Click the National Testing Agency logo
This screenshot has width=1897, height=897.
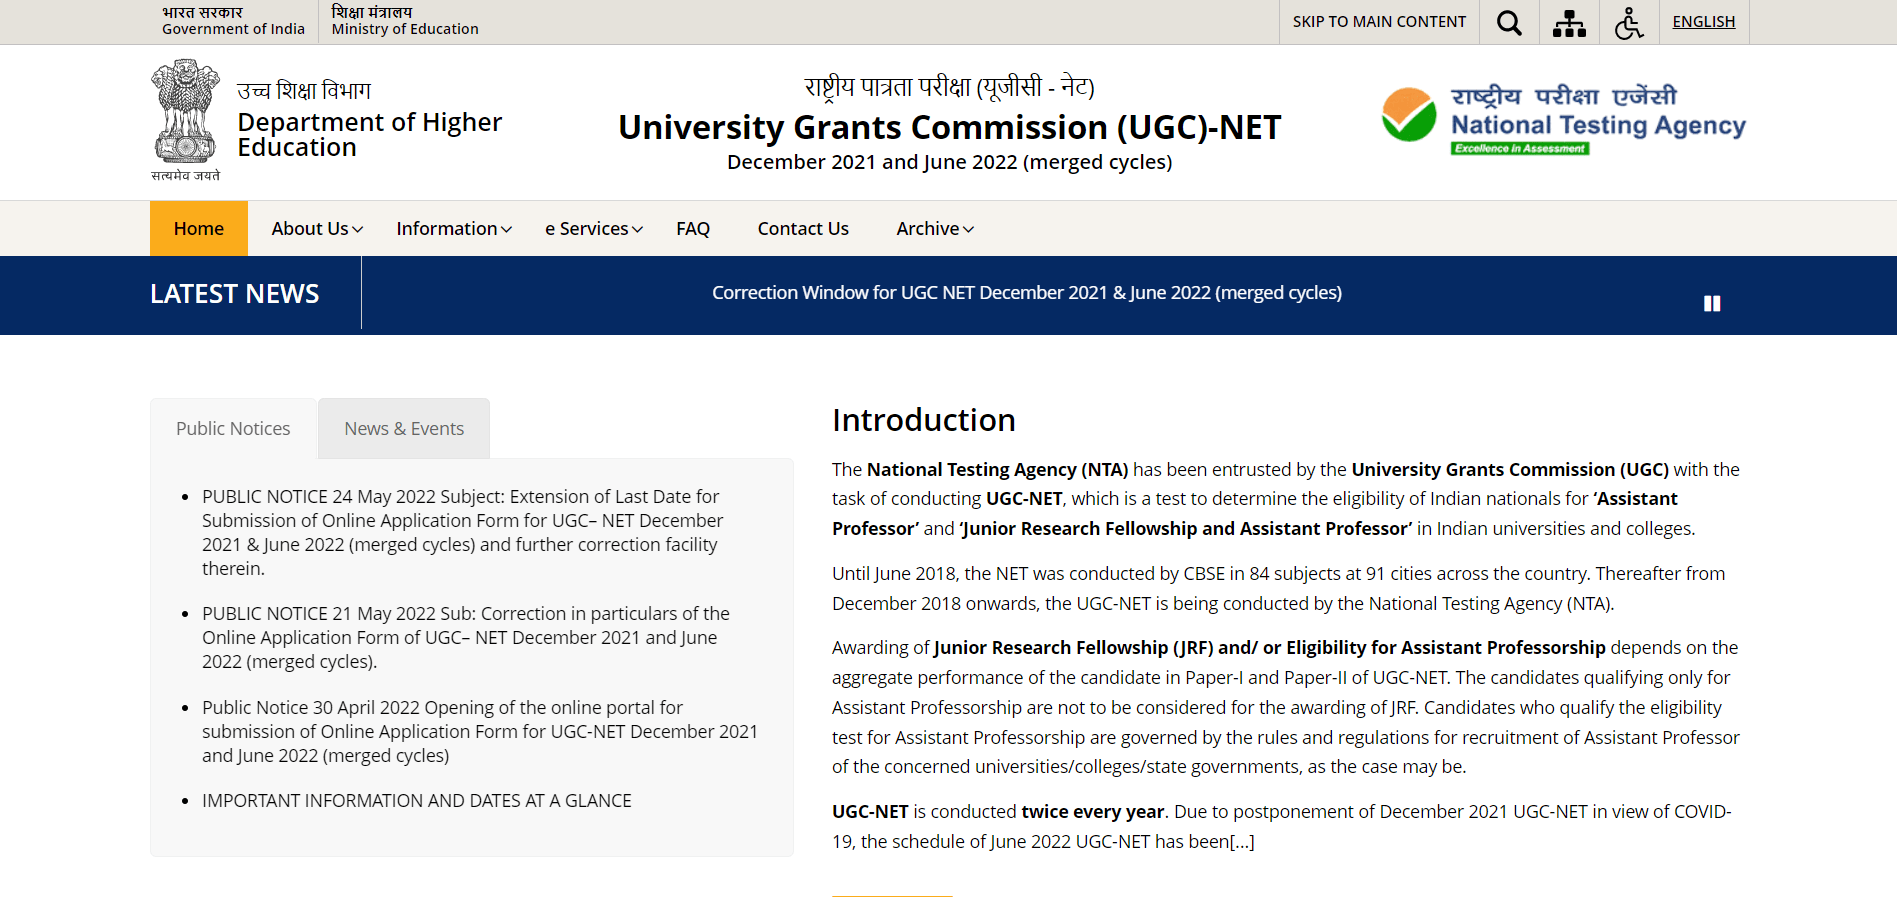coord(1564,121)
